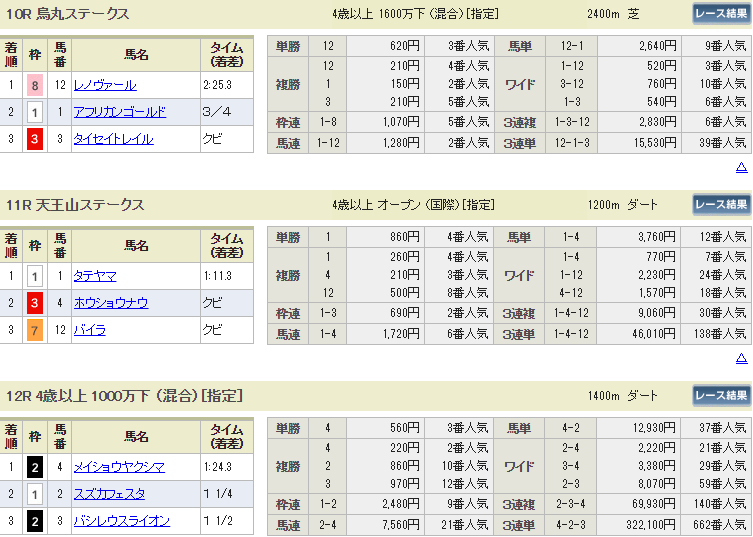Click ワイド payout 8,070円
Screen dimensions: 753x537
point(657,484)
